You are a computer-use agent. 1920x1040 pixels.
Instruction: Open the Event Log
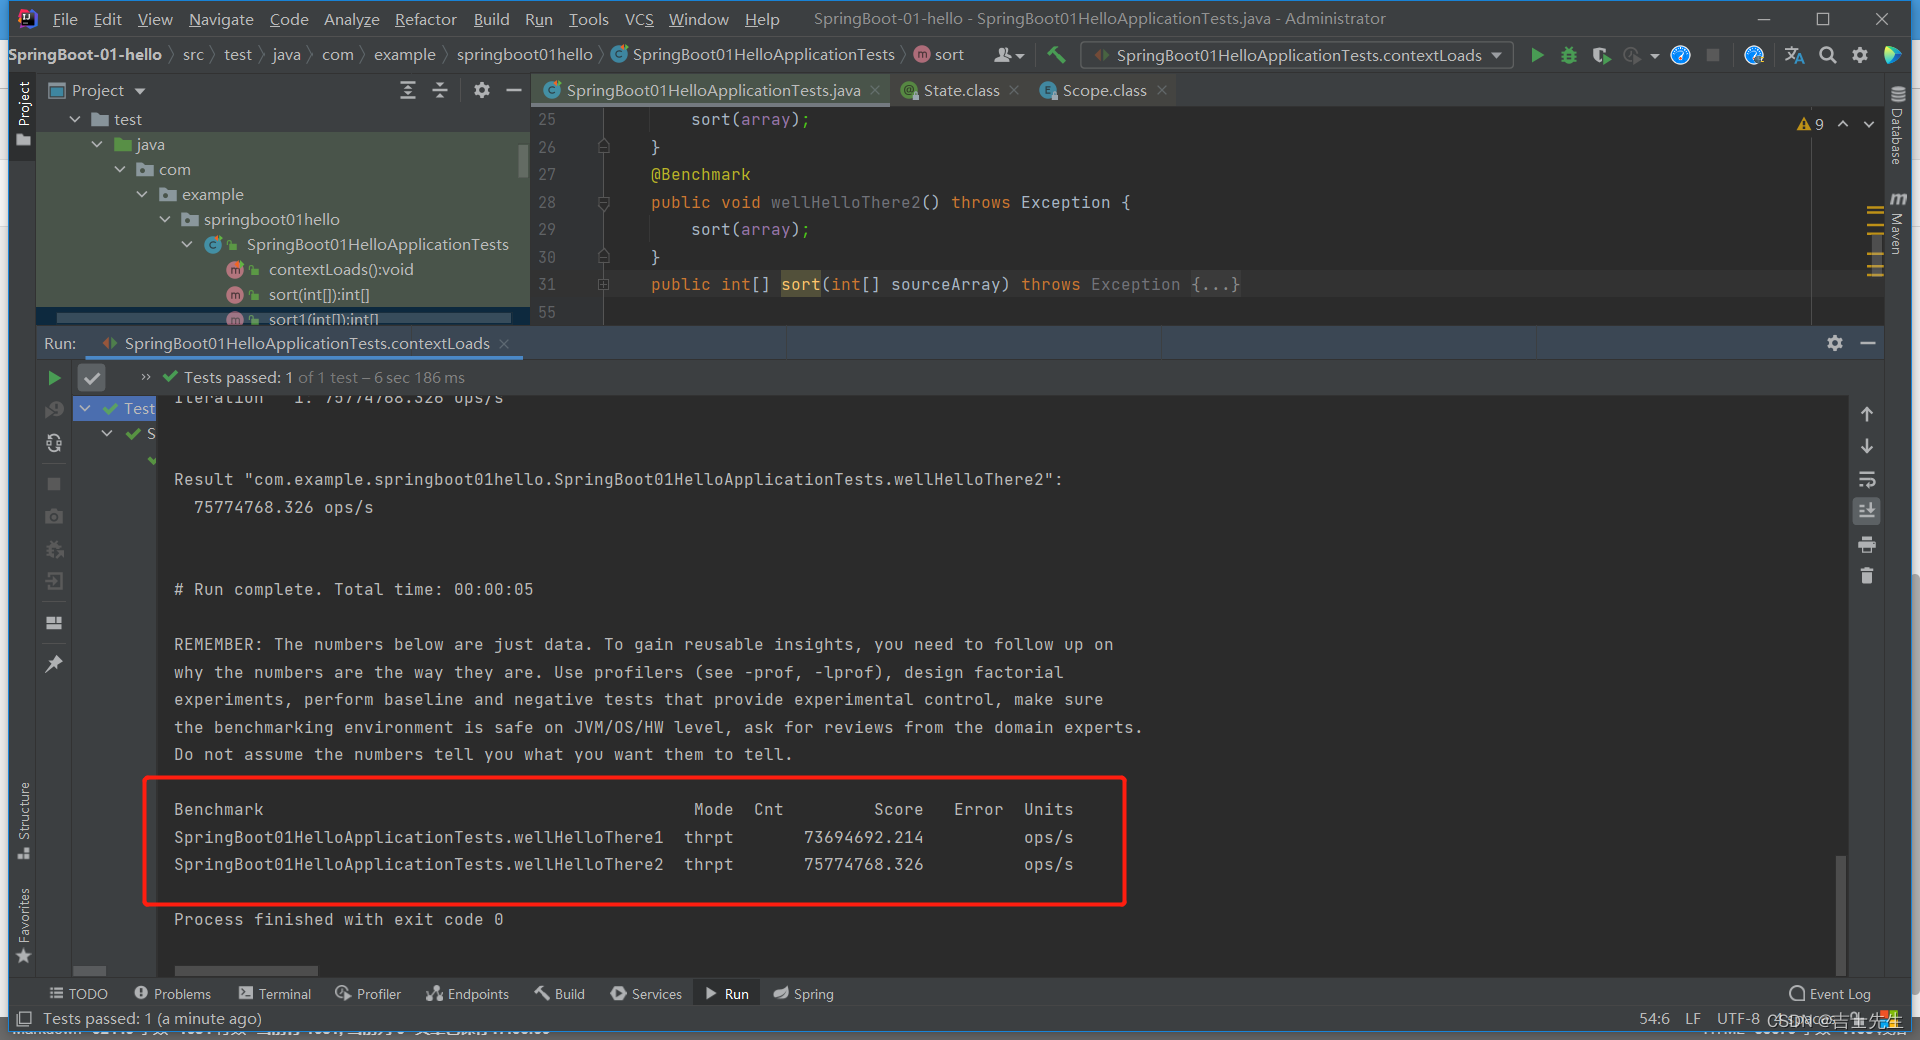[1830, 994]
